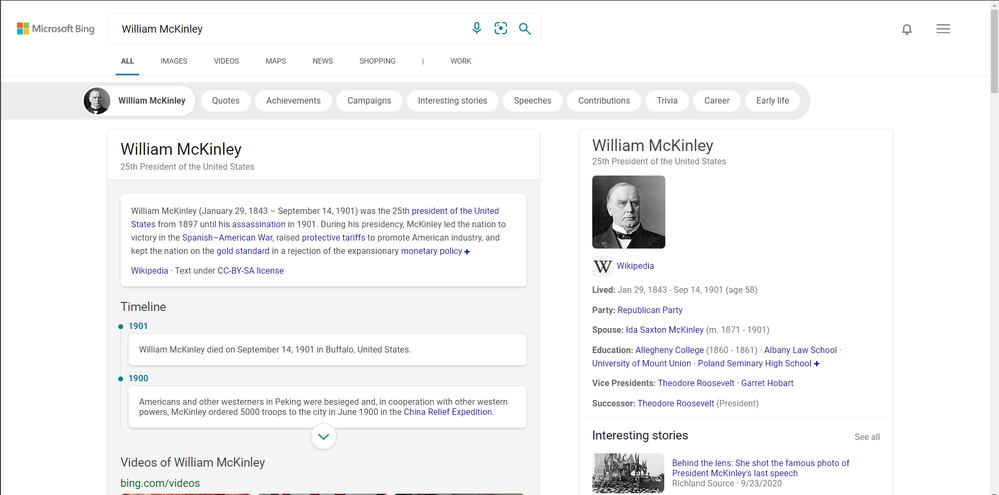Open the Ida Saxton McKinley link
Viewport: 999px width, 495px height.
coord(665,330)
